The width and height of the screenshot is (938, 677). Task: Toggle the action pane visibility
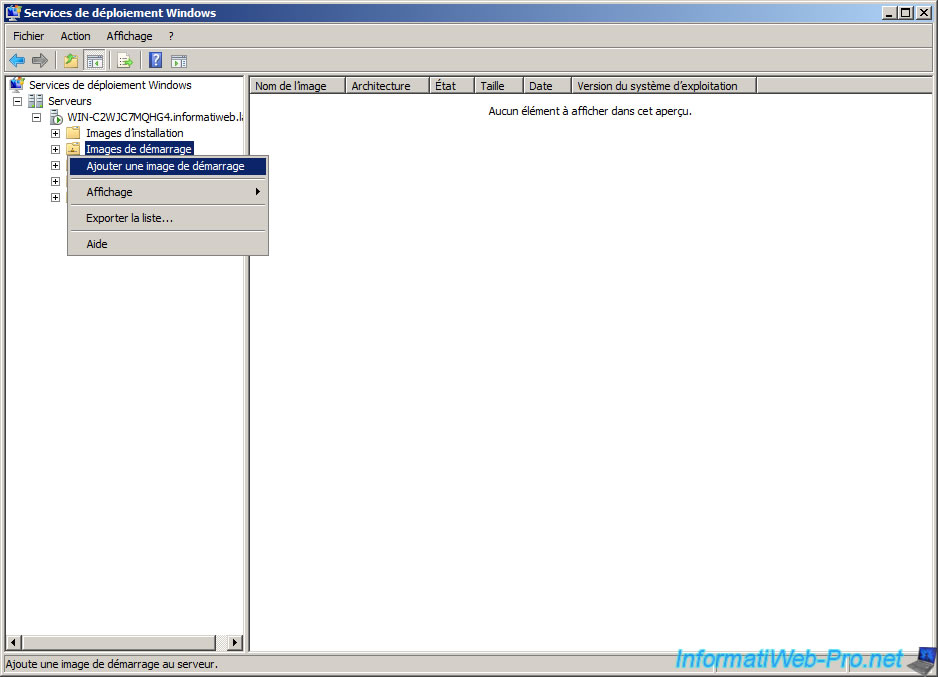tap(178, 60)
